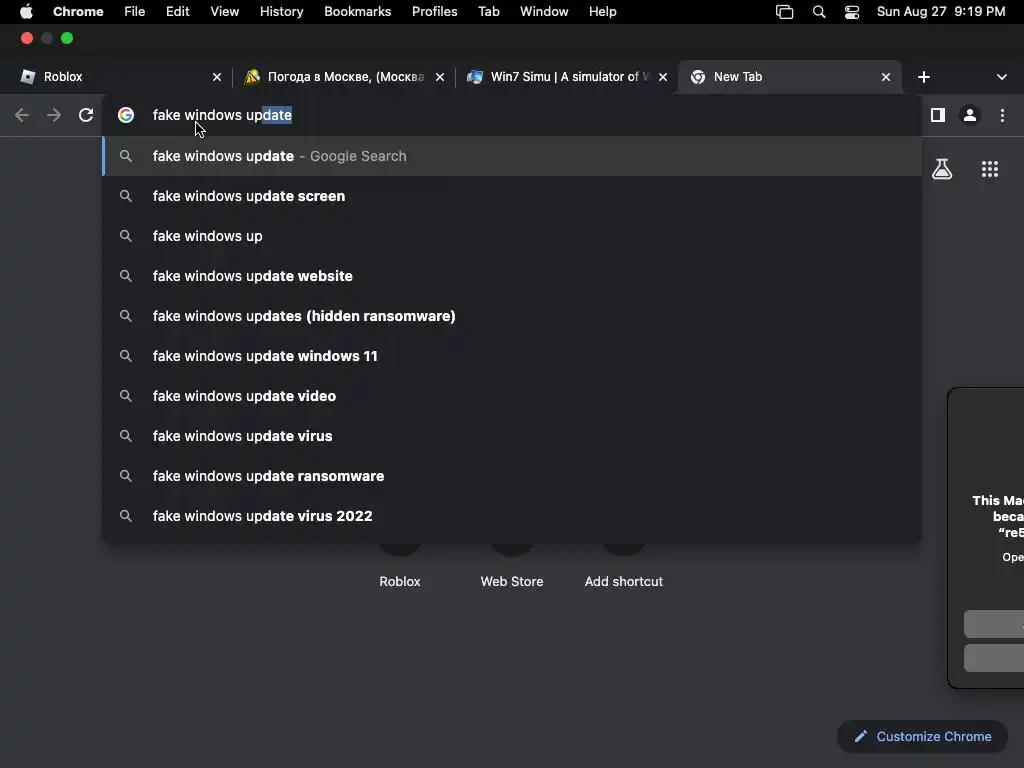Choose 'fake windows updates (hidden ransomware)' suggestion

coord(512,316)
